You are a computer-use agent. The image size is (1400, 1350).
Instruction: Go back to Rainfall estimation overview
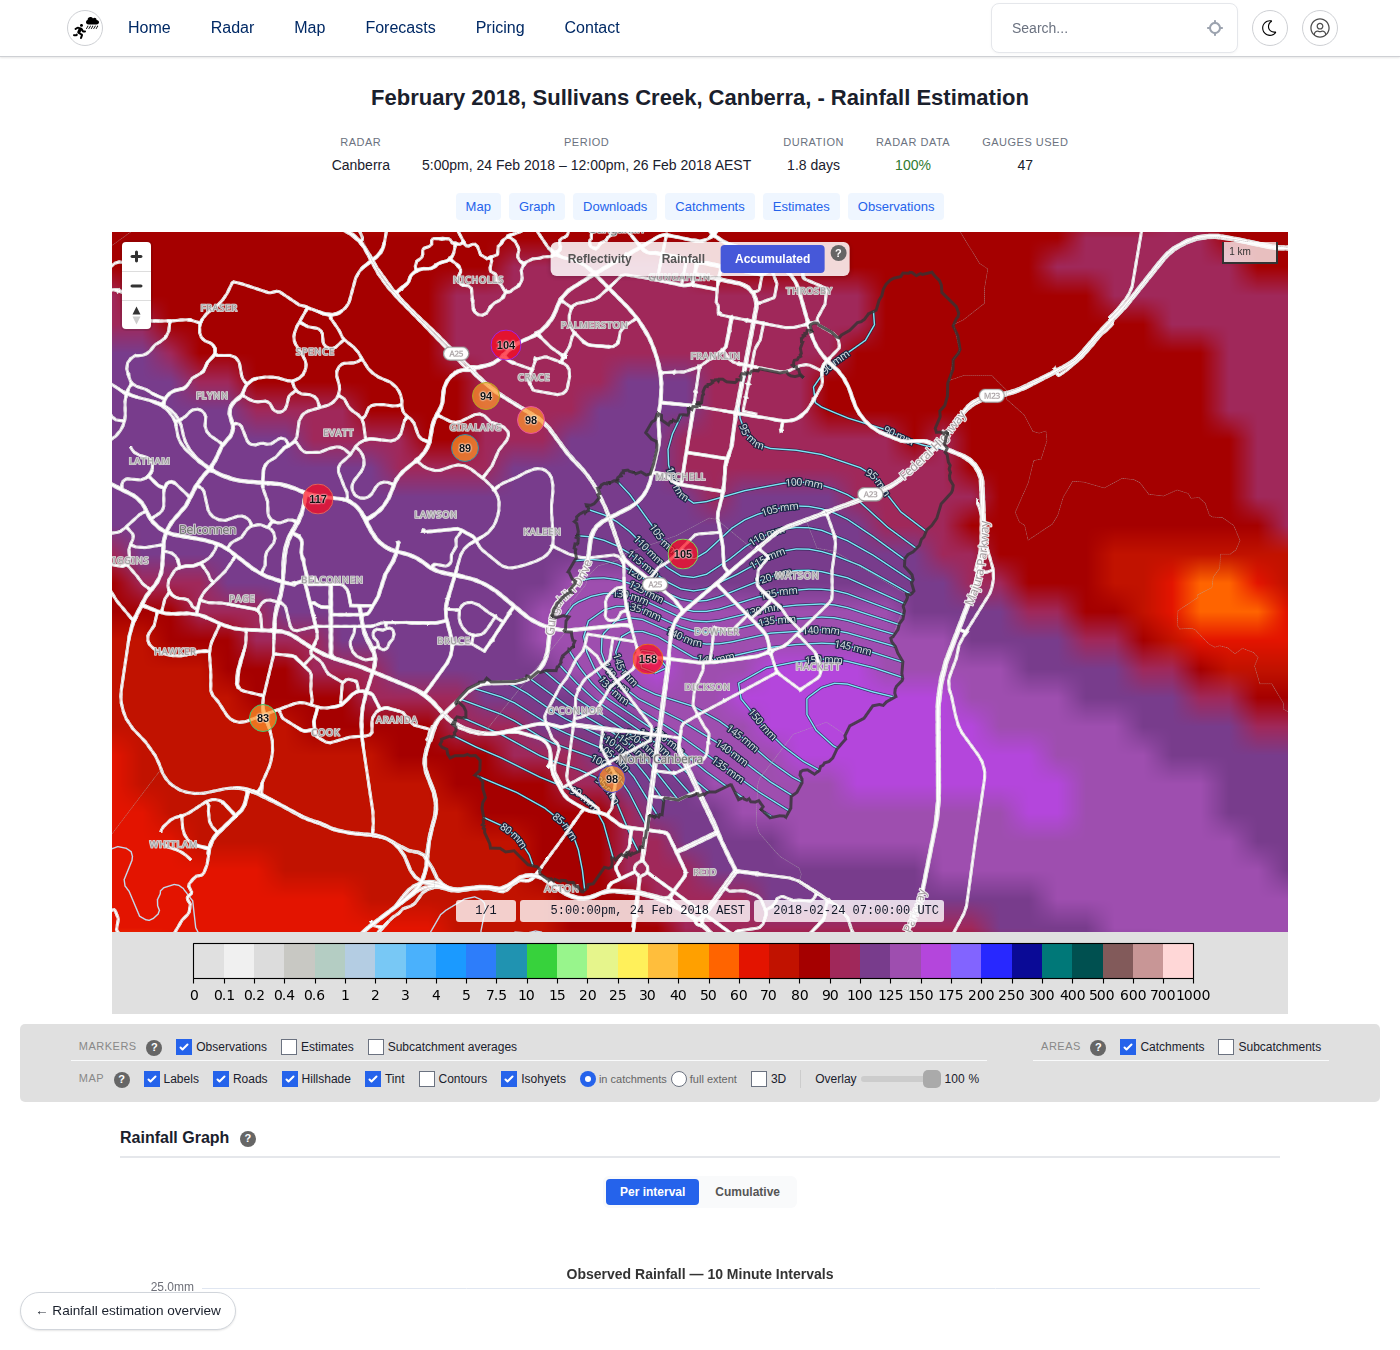pyautogui.click(x=128, y=1311)
